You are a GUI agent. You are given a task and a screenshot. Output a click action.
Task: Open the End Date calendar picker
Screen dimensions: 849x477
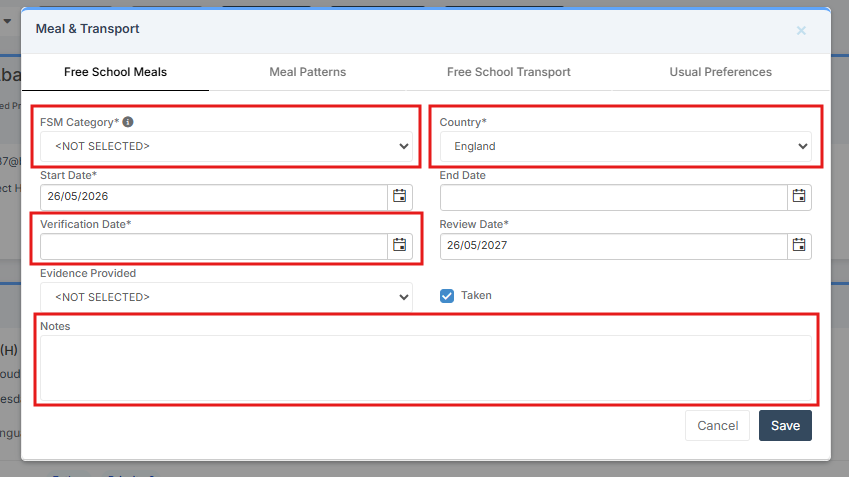click(799, 197)
